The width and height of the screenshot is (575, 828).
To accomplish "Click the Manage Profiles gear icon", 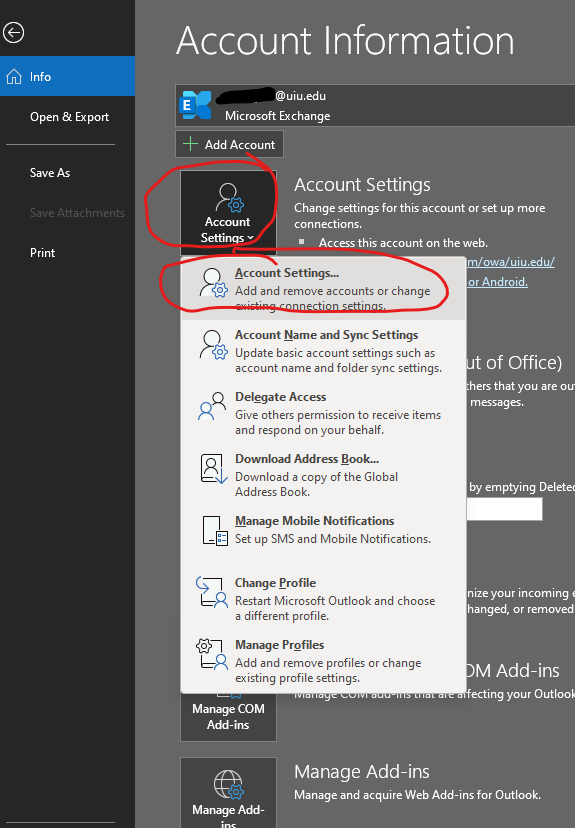I will point(212,654).
